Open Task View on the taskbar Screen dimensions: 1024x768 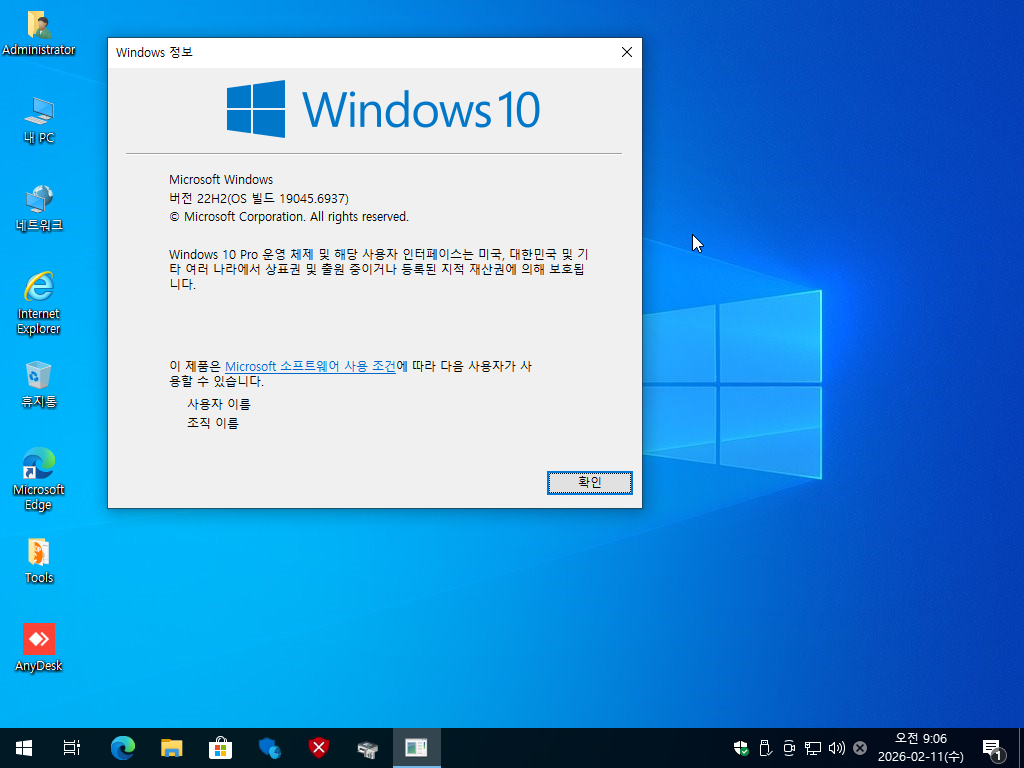pyautogui.click(x=72, y=748)
